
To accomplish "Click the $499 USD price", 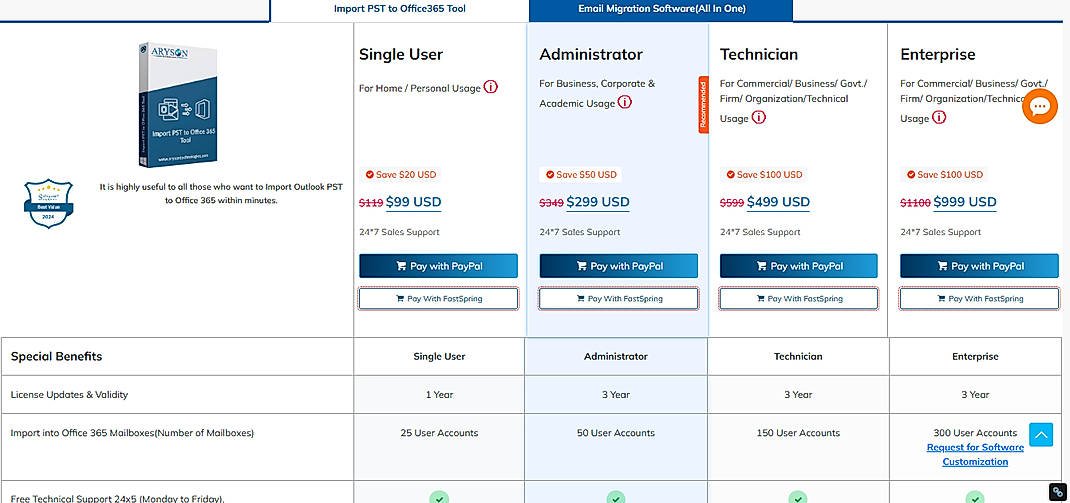I will [x=778, y=202].
